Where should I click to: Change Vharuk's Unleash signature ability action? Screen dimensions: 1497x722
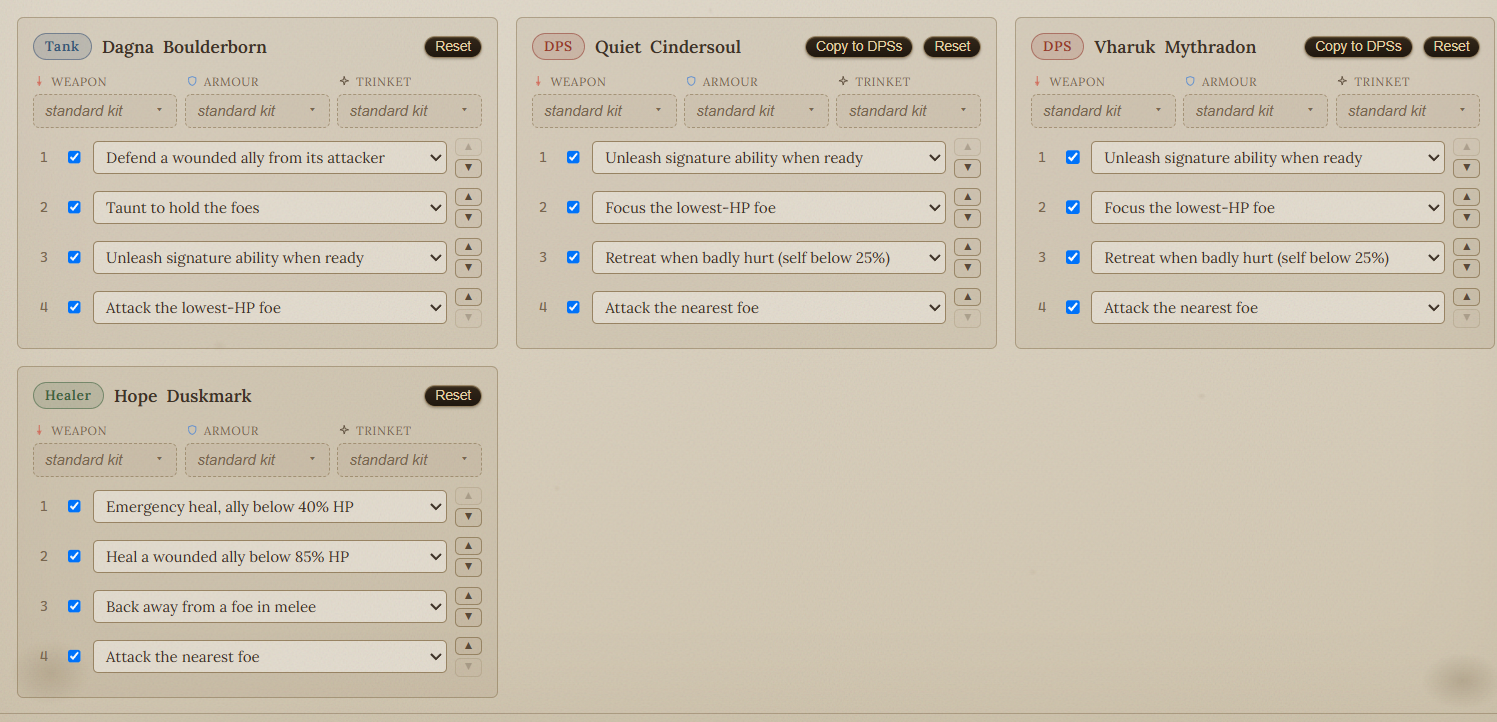coord(1268,158)
